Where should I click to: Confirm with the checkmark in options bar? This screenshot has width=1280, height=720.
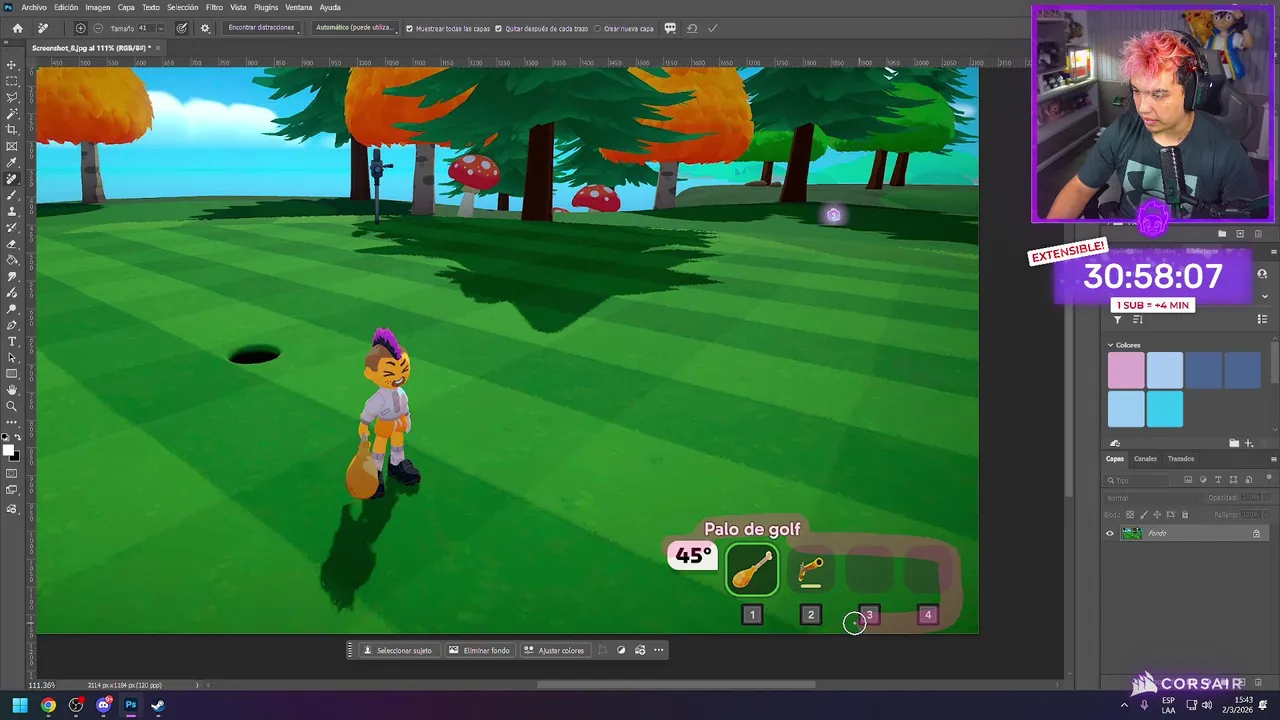(x=712, y=28)
